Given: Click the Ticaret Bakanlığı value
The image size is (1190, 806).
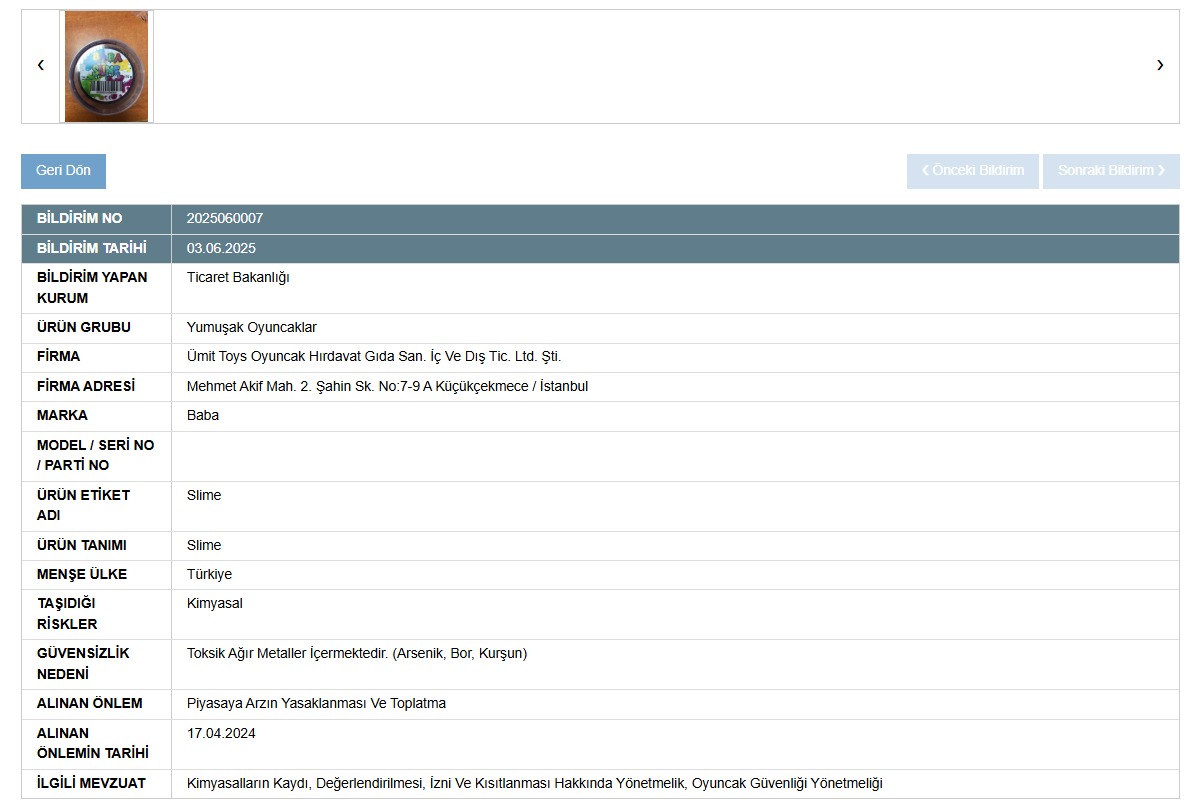Looking at the screenshot, I should tap(238, 278).
